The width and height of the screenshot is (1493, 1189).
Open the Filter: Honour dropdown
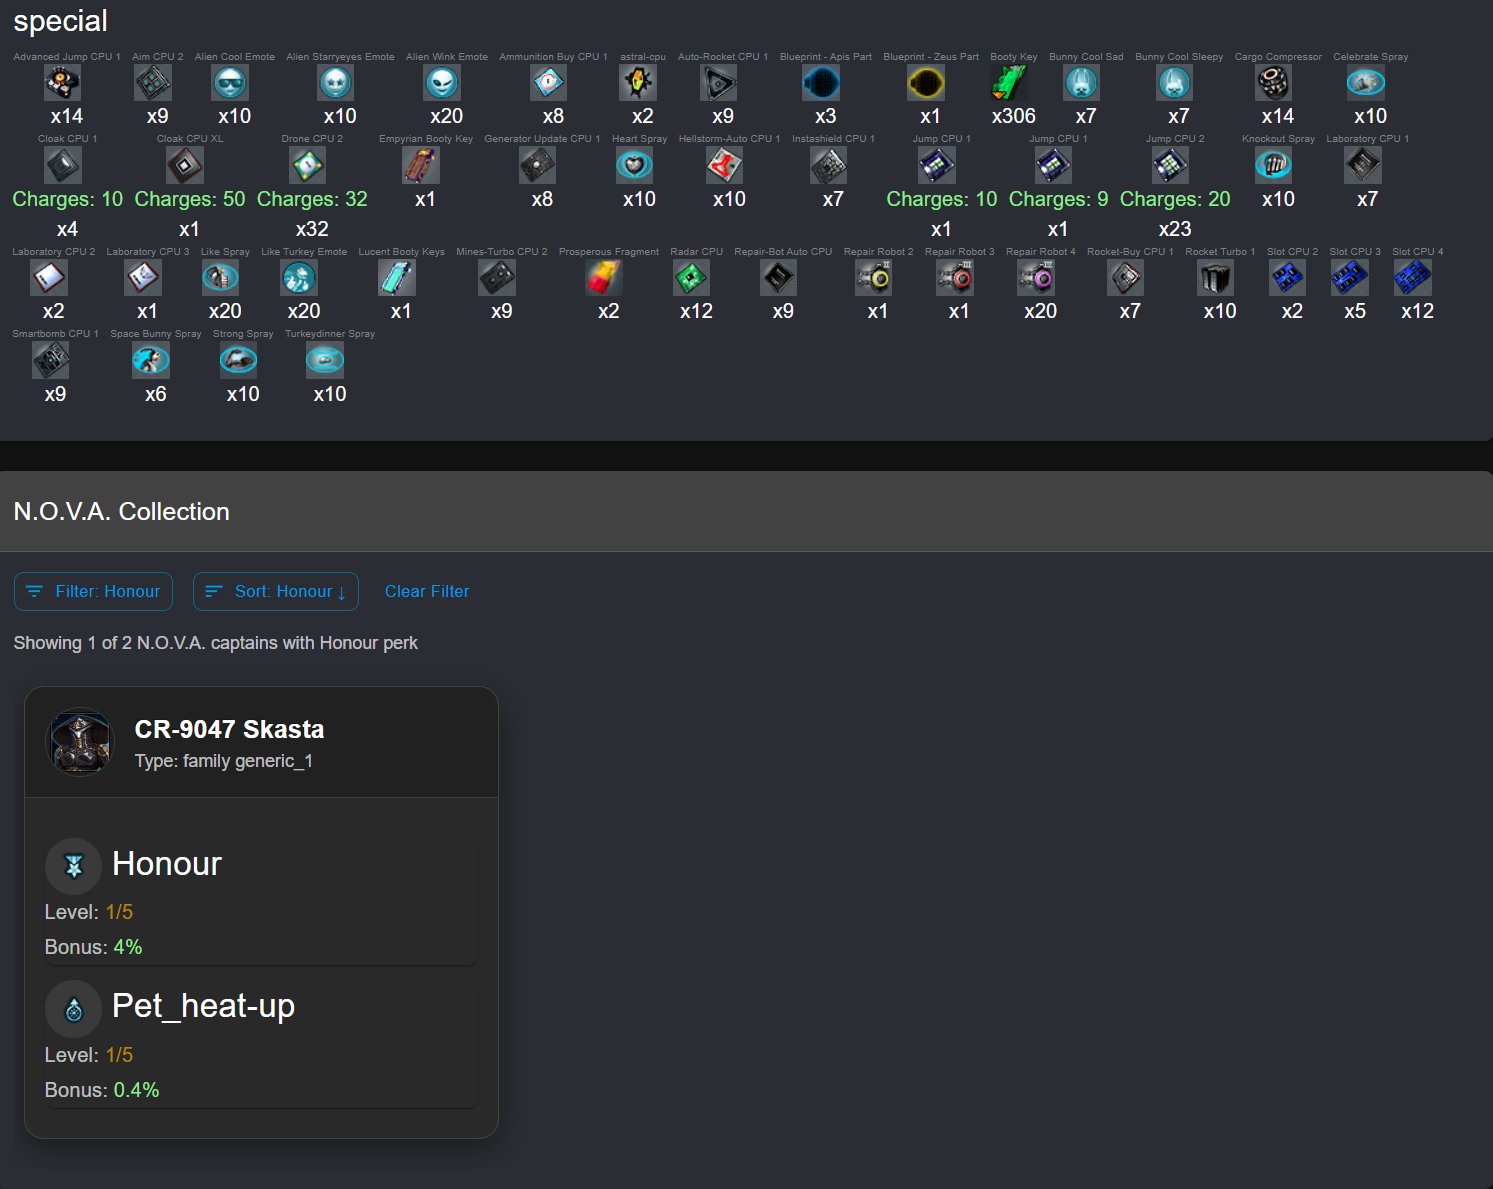[93, 591]
